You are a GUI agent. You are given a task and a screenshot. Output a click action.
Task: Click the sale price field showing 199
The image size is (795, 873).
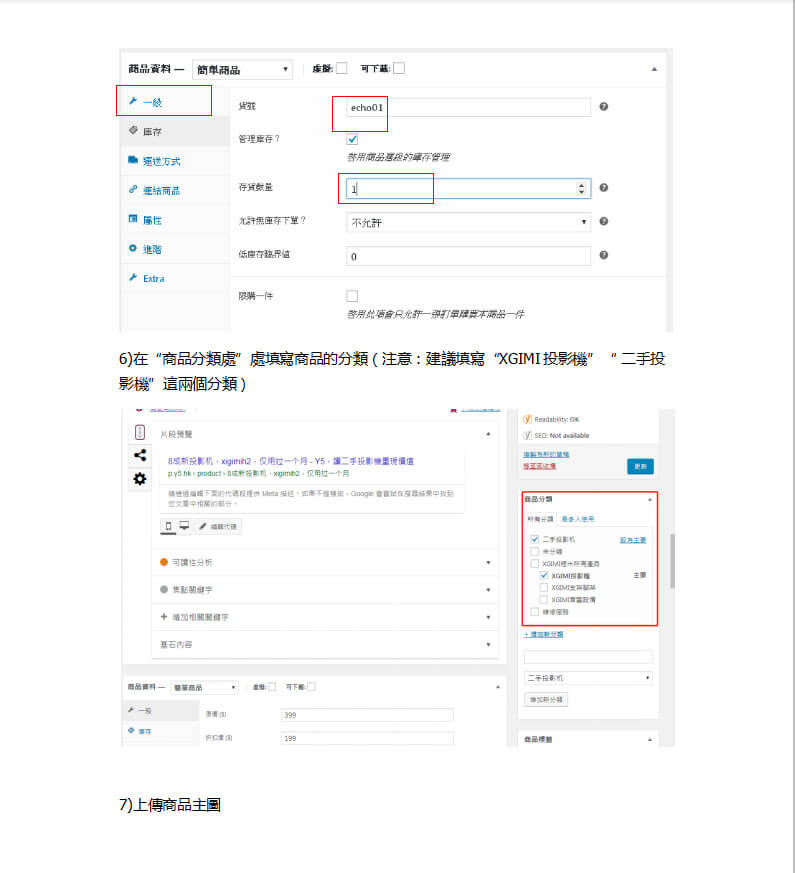tap(367, 738)
